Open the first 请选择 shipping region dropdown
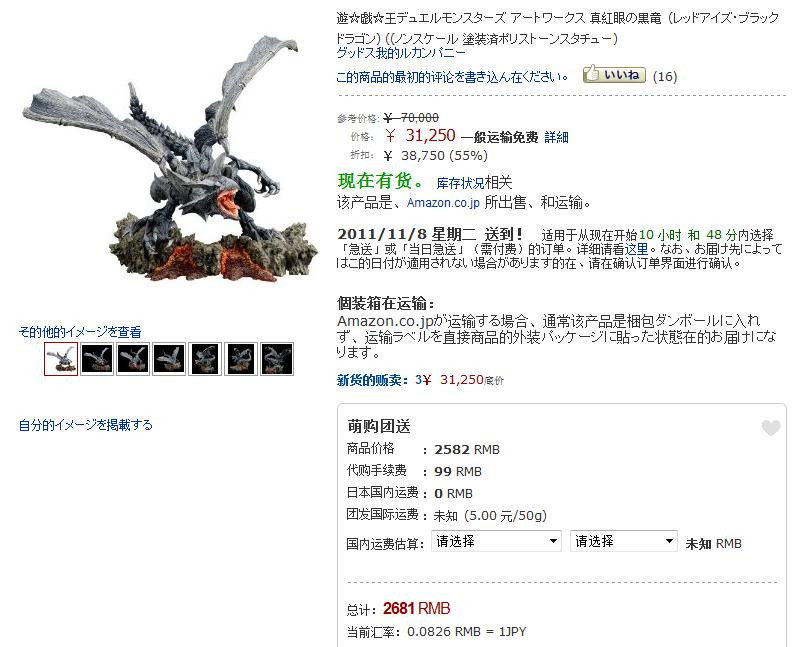 (496, 541)
